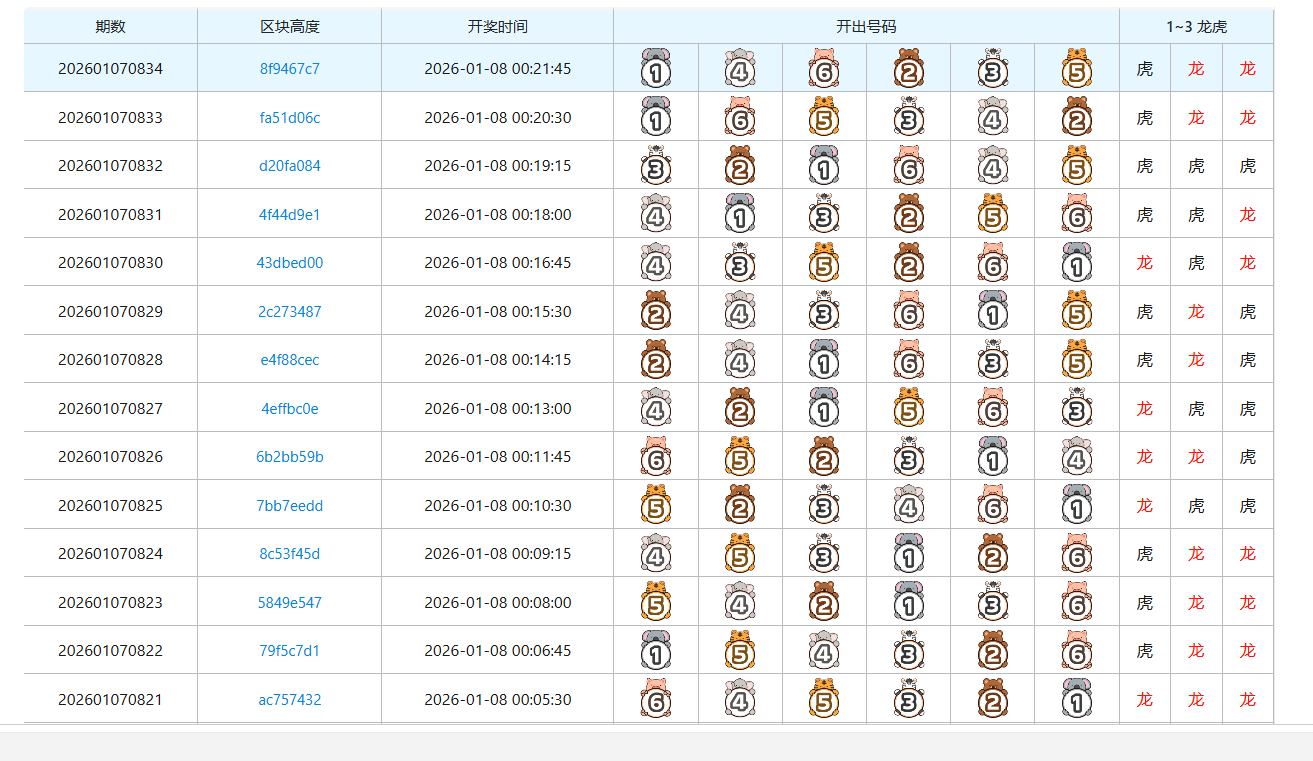Click the 1~3 龙虎 column header
Image resolution: width=1313 pixels, height=761 pixels.
(1196, 27)
